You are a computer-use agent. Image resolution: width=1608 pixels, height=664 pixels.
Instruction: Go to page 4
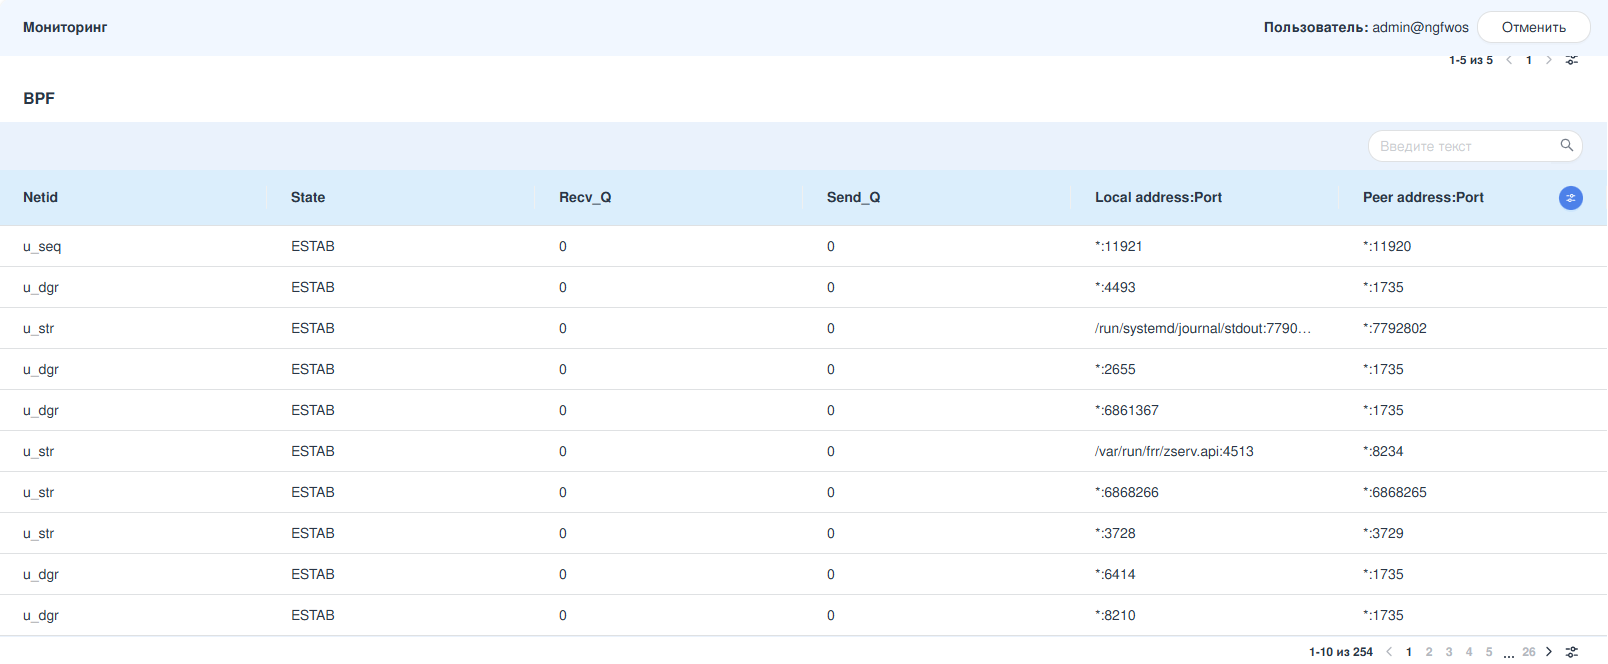click(1469, 652)
